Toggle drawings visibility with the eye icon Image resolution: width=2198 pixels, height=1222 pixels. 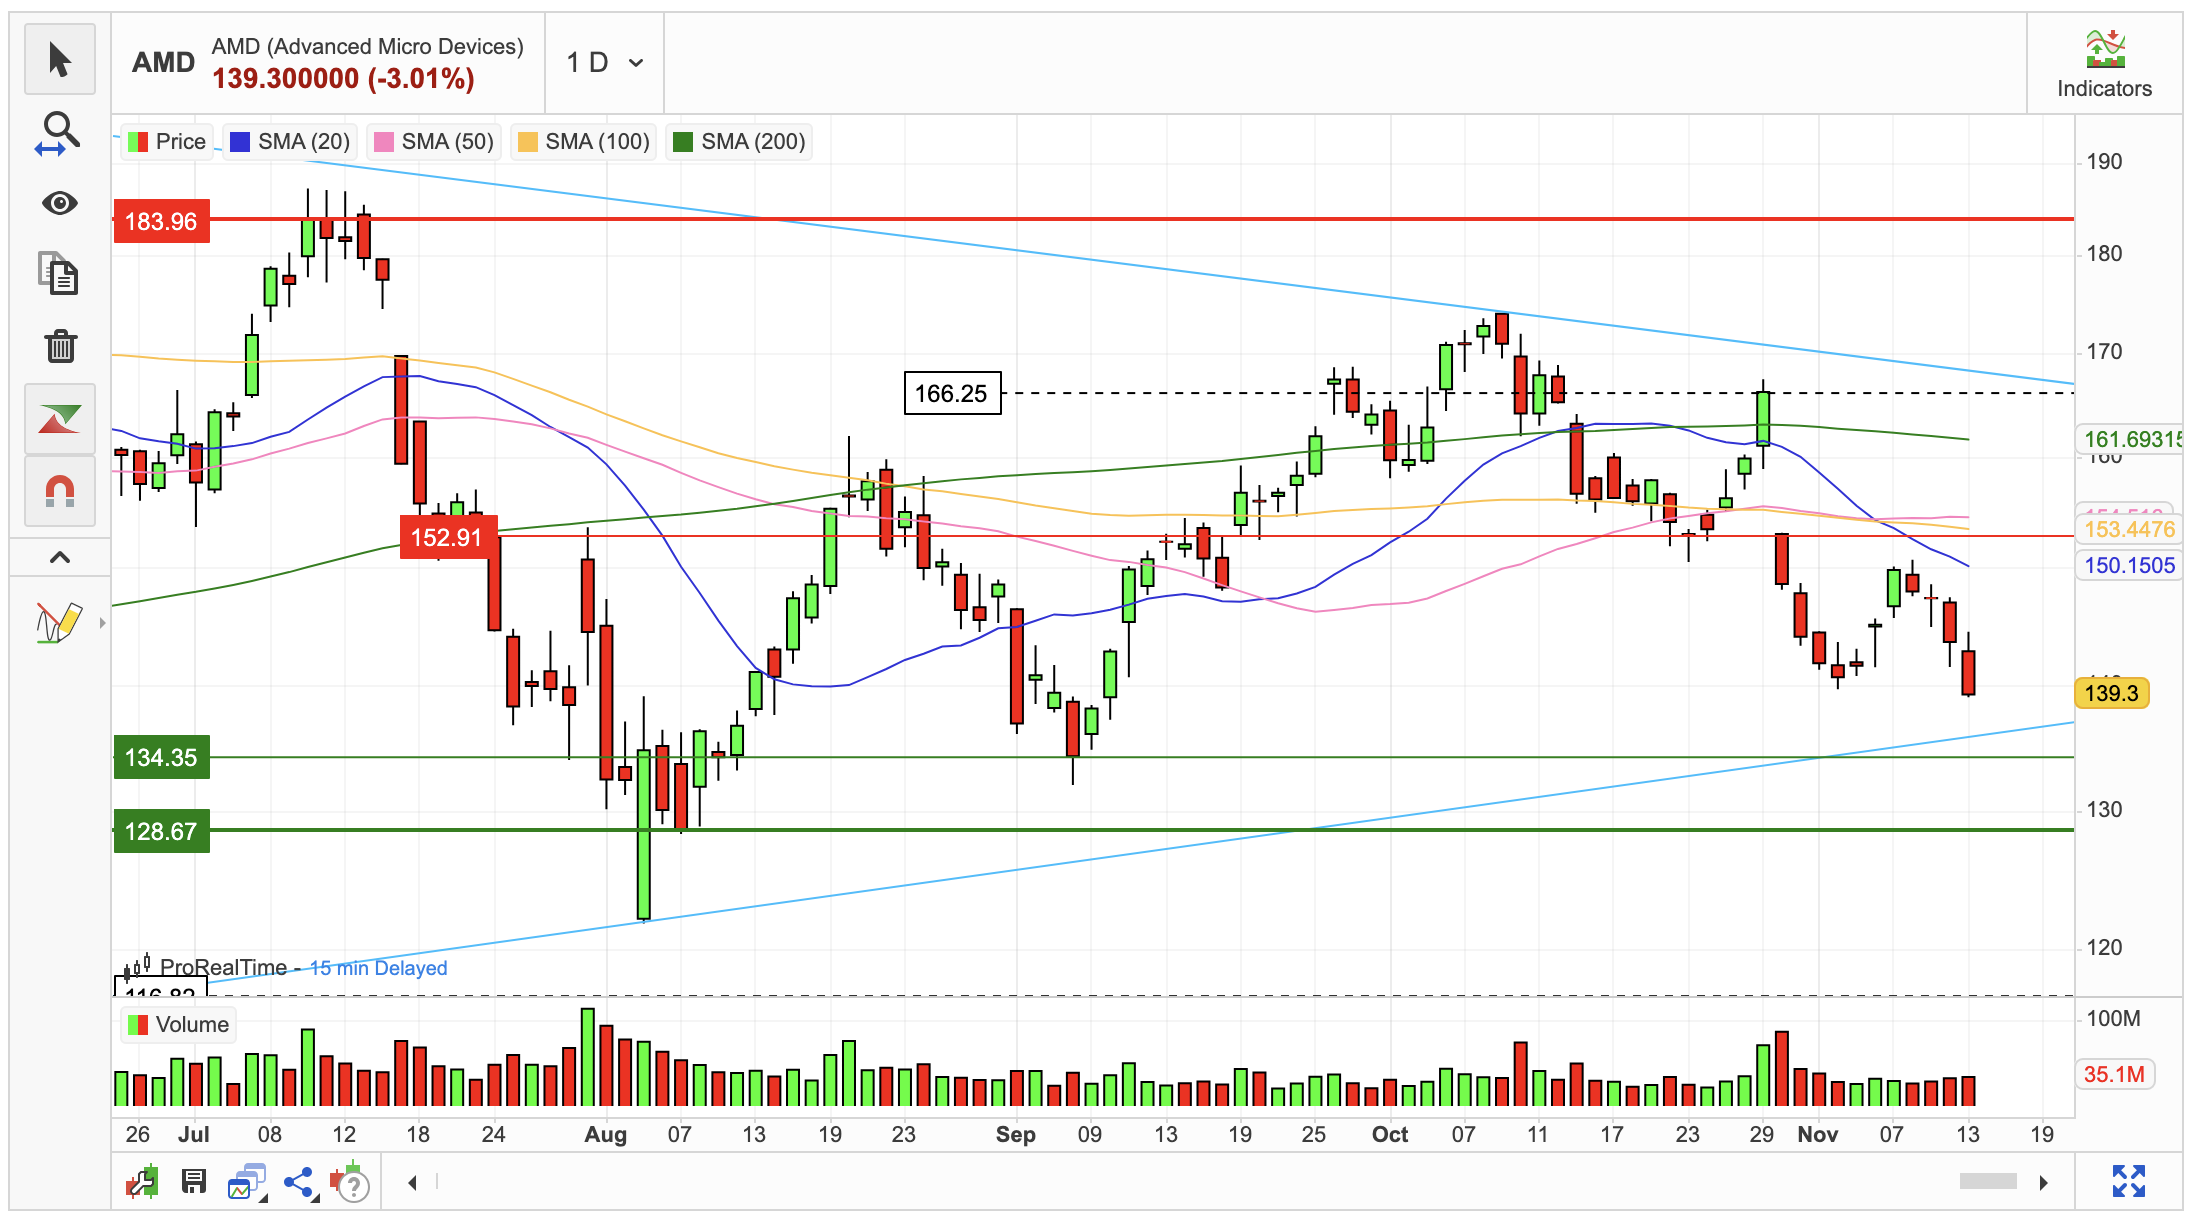click(60, 204)
